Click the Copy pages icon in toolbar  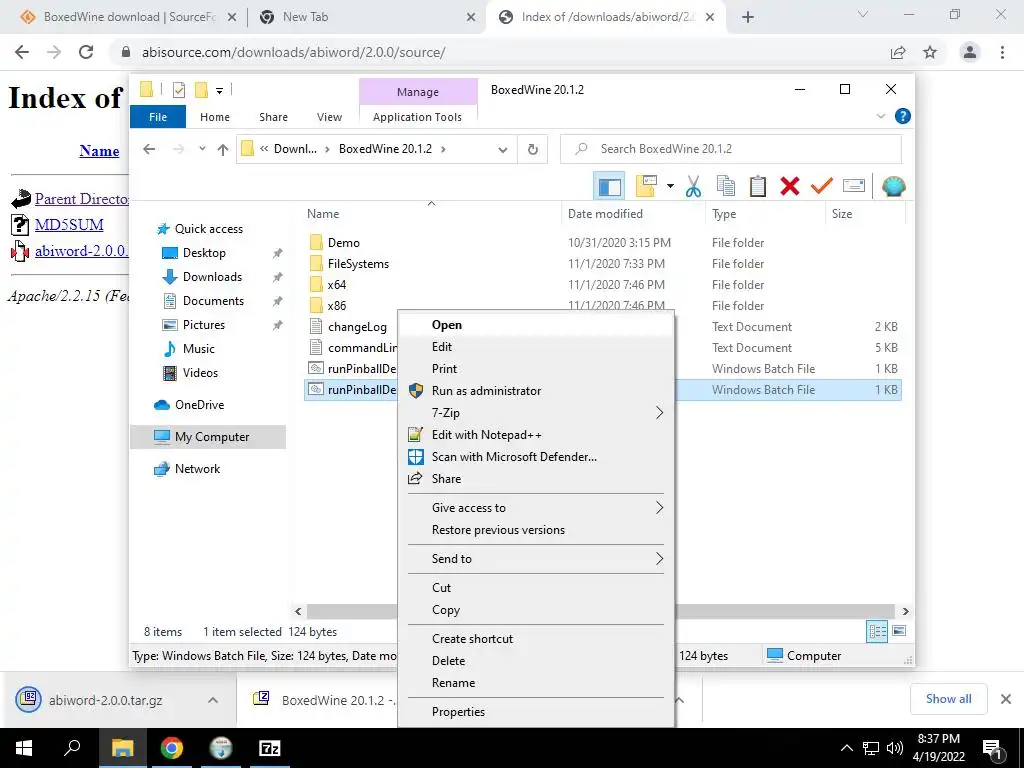(x=726, y=186)
